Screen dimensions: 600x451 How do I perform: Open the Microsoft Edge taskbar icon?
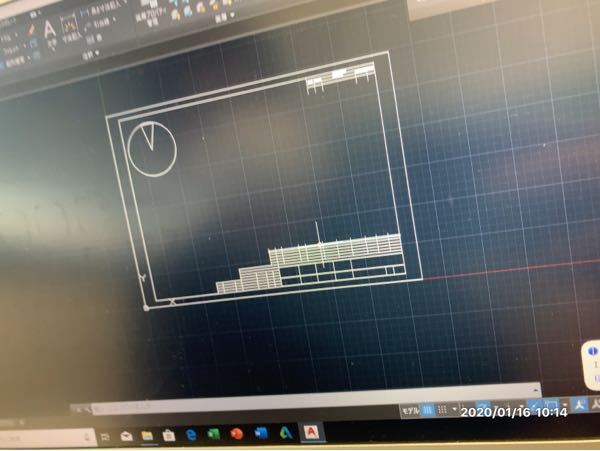point(190,435)
